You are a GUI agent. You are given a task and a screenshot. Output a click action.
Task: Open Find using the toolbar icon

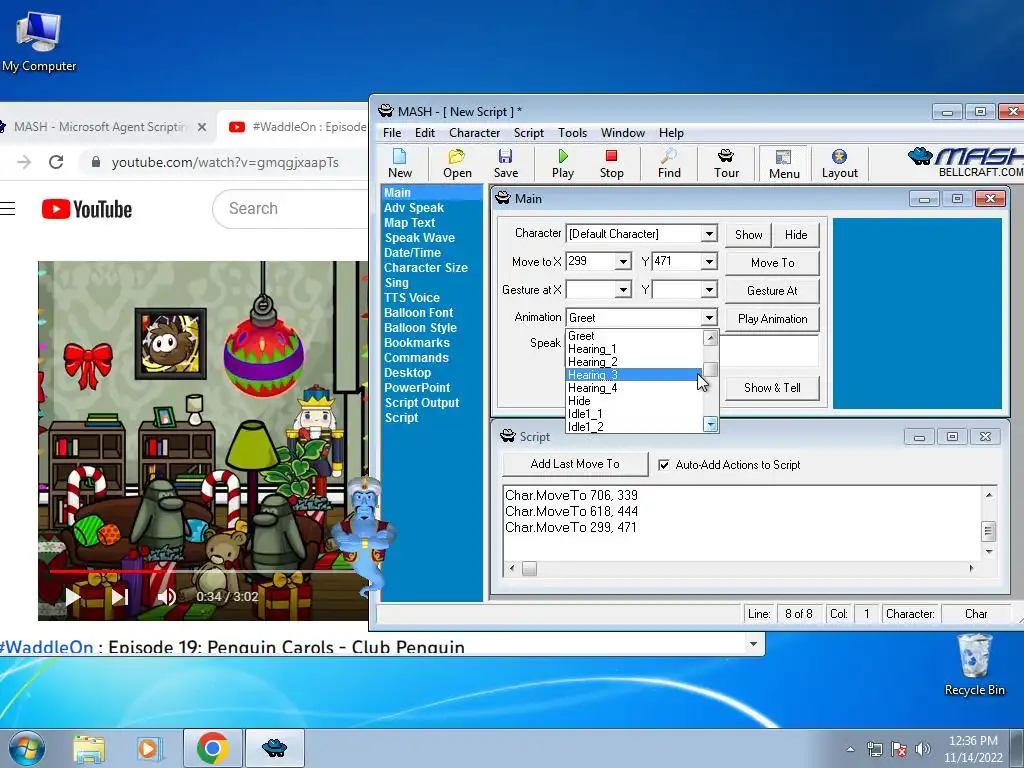click(x=669, y=163)
